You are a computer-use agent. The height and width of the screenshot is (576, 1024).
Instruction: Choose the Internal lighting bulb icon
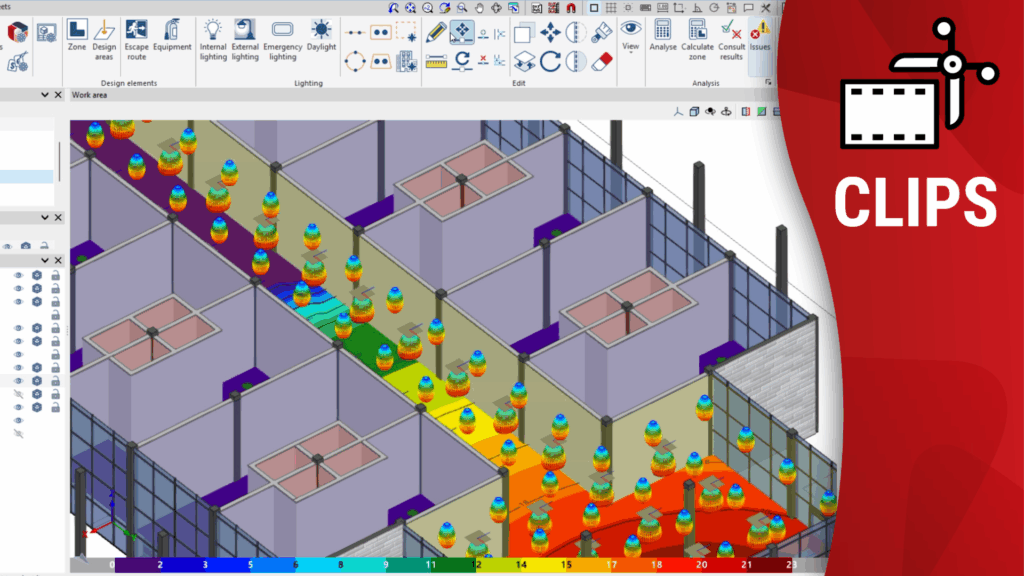point(213,38)
